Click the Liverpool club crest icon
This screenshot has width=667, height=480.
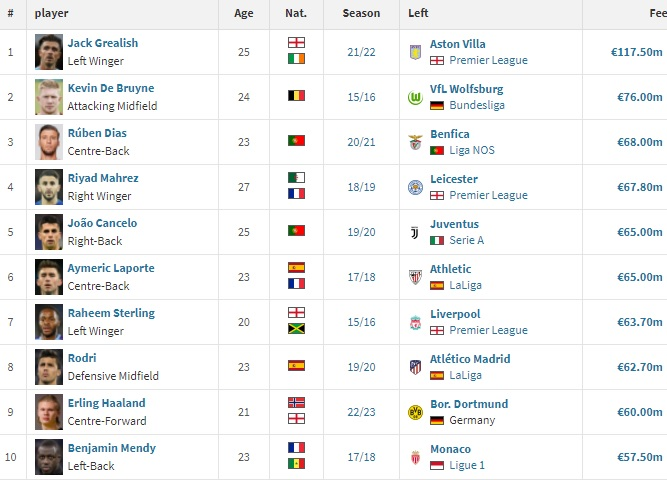pyautogui.click(x=415, y=323)
